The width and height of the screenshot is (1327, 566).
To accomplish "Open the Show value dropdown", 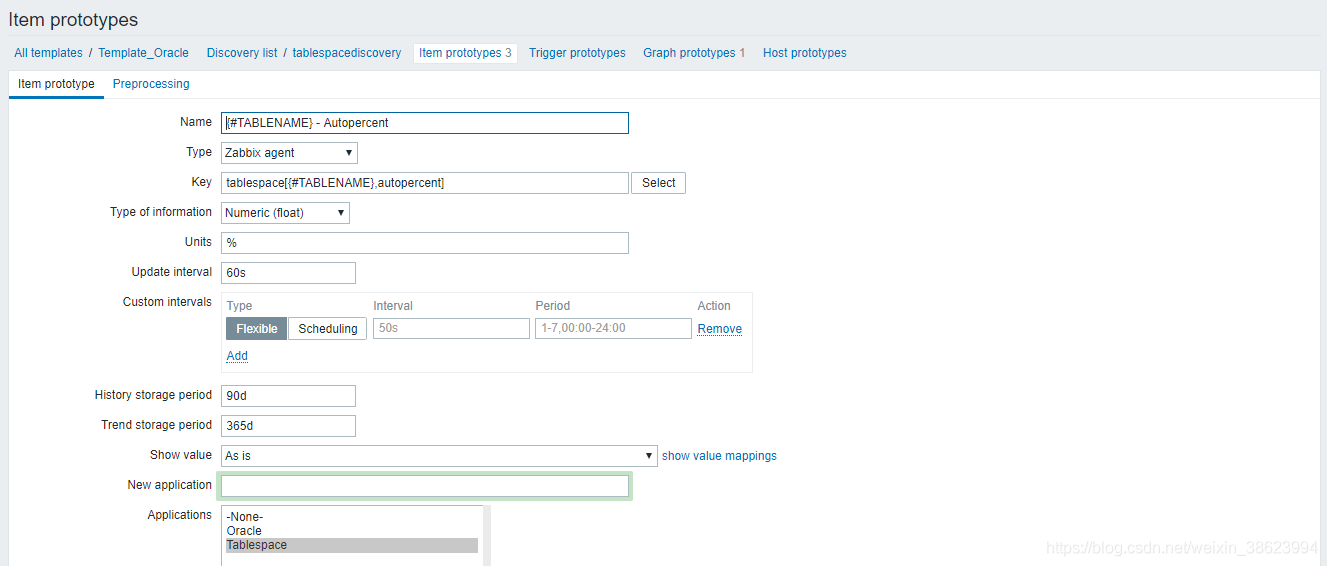I will 439,456.
